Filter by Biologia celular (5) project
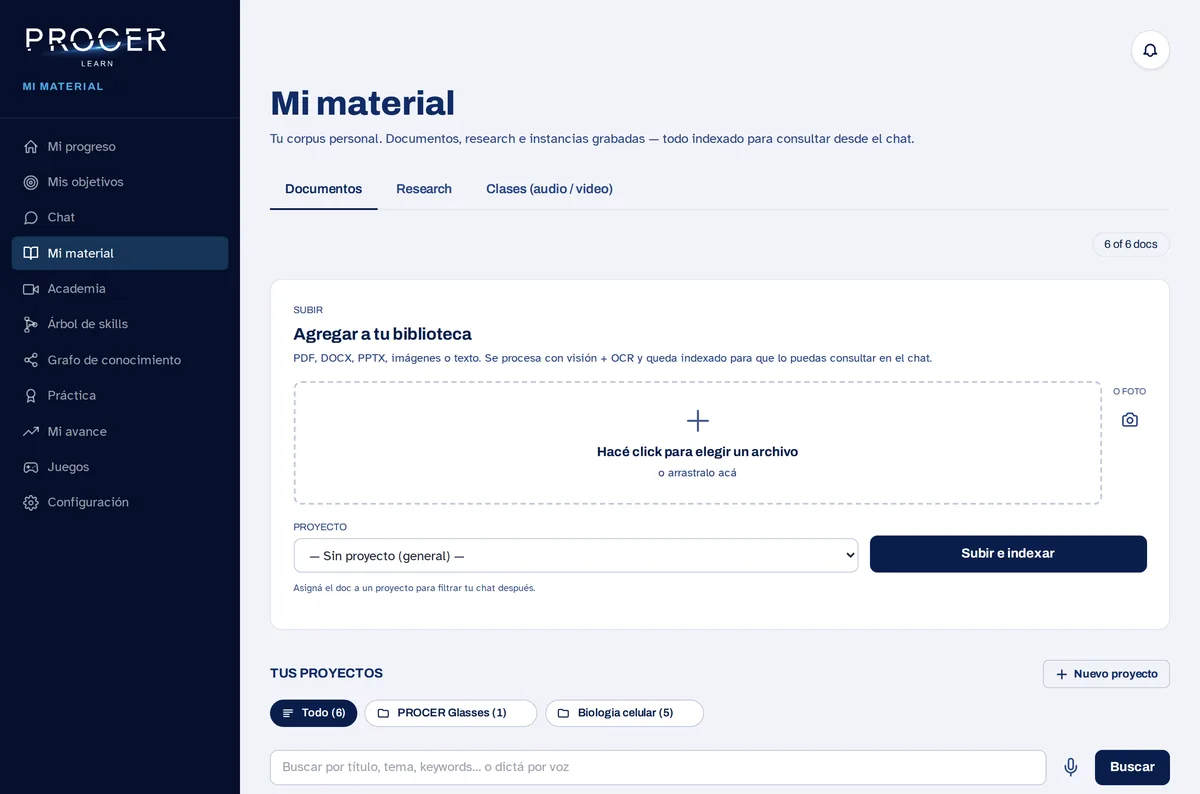 click(x=625, y=713)
